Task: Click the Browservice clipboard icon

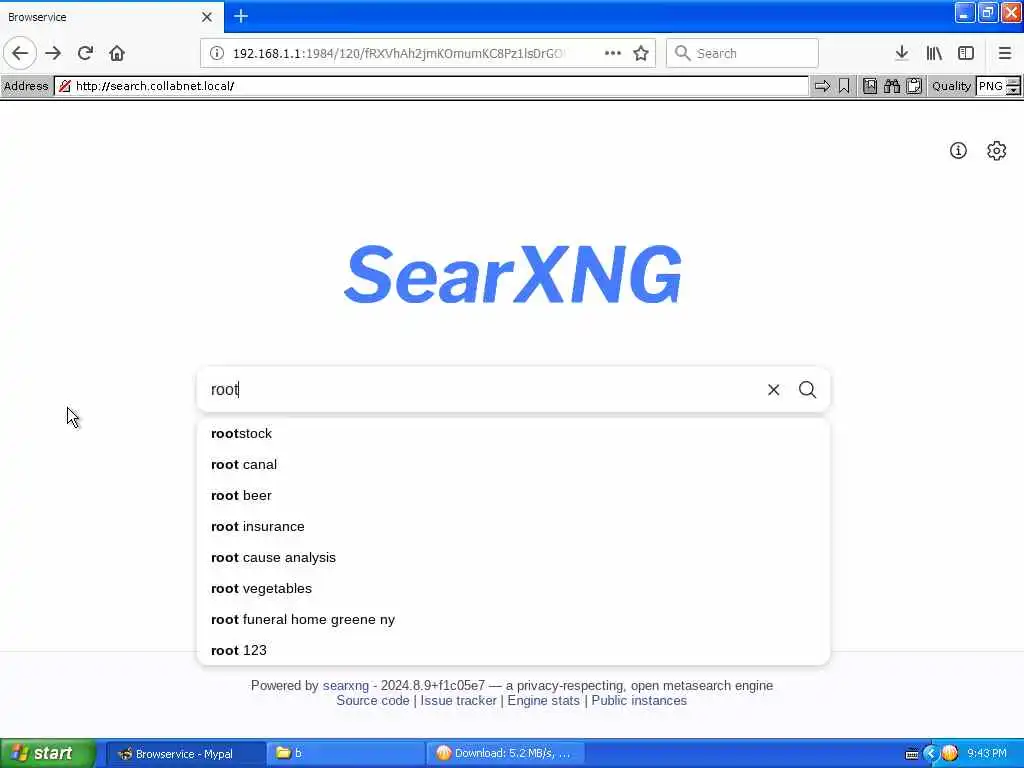Action: coord(914,86)
